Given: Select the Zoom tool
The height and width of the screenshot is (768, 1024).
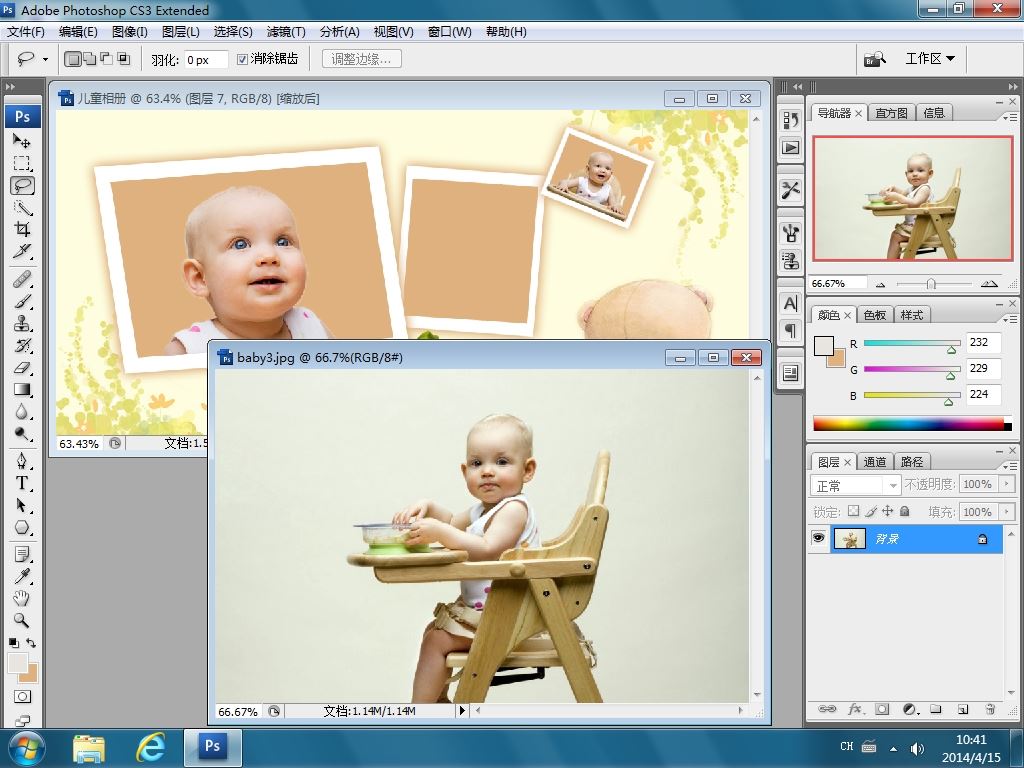Looking at the screenshot, I should 22,620.
